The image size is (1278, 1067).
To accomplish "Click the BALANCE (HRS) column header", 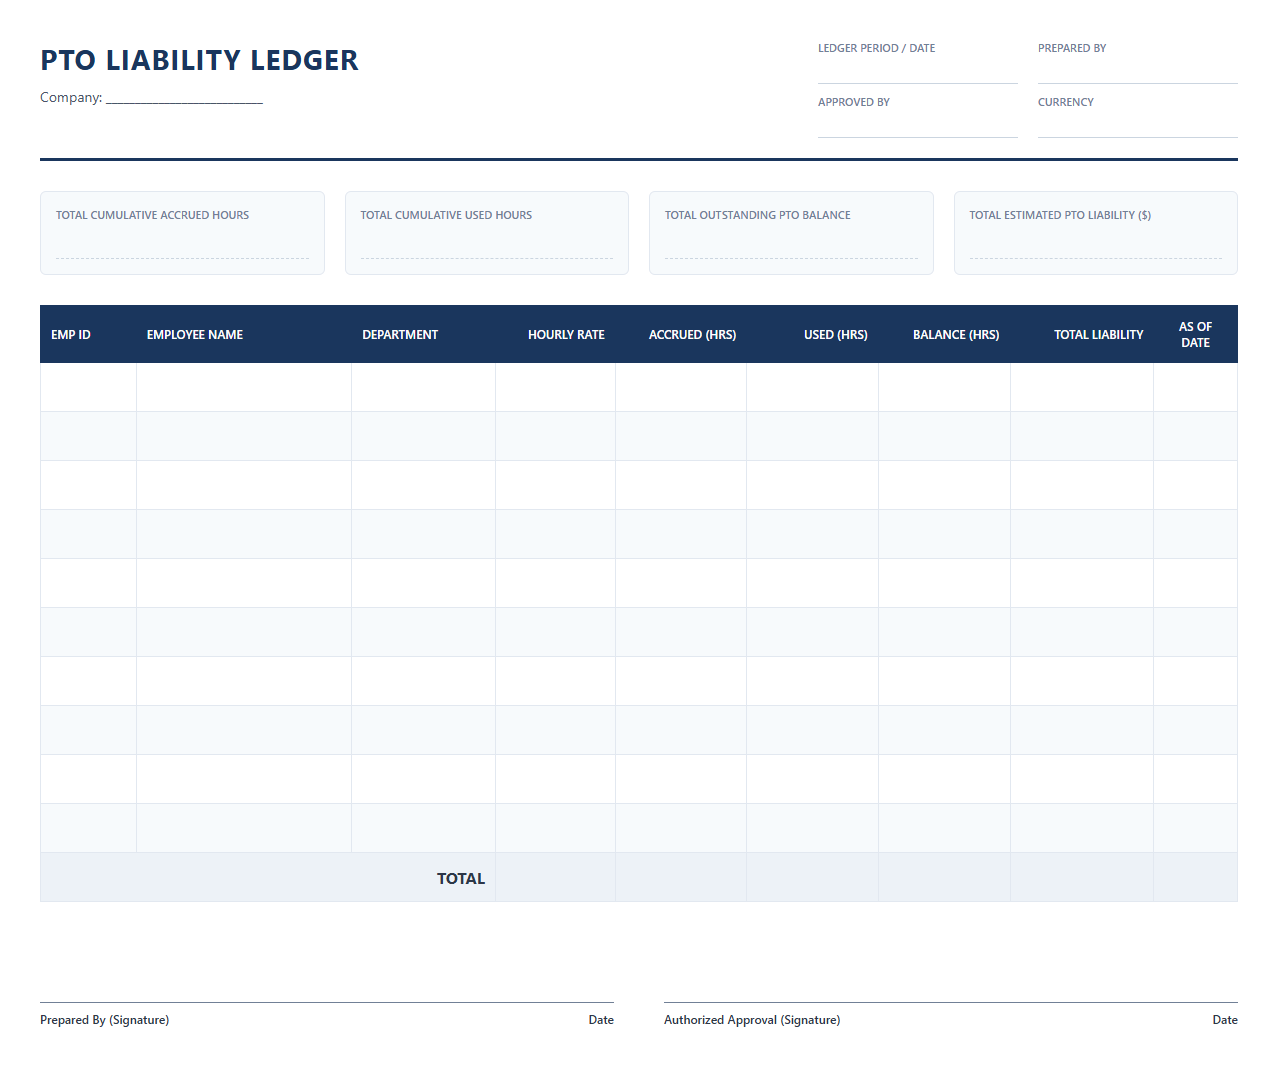I will coord(945,334).
